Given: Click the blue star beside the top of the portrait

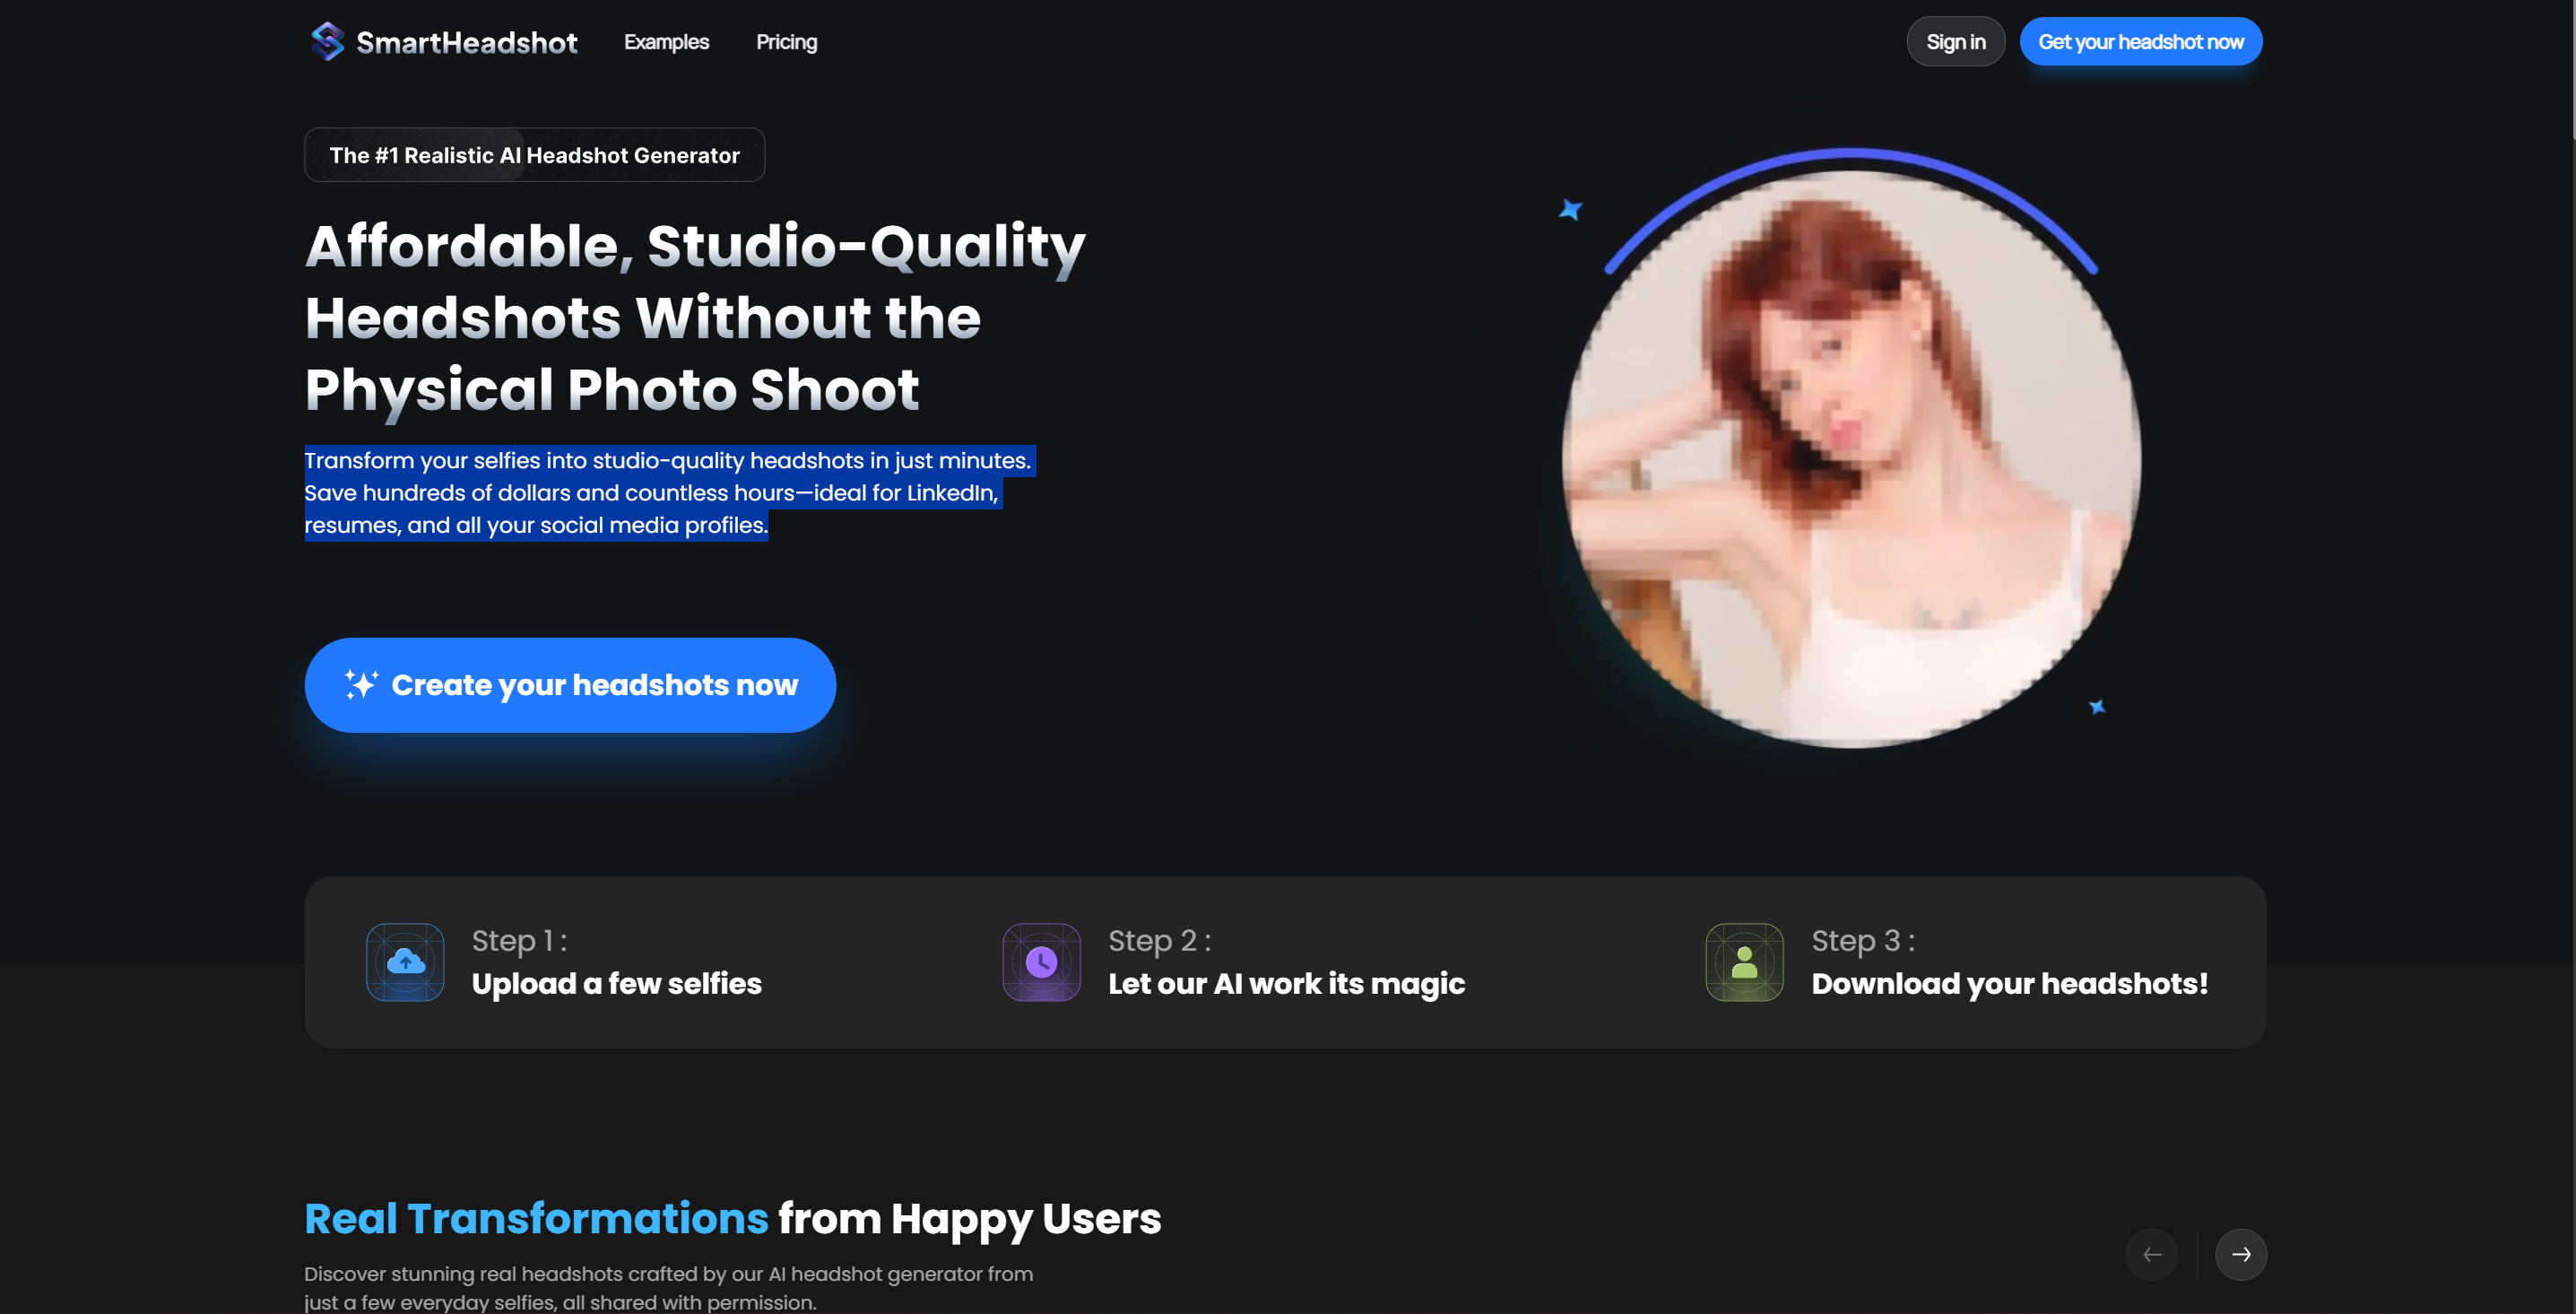Looking at the screenshot, I should point(1570,209).
